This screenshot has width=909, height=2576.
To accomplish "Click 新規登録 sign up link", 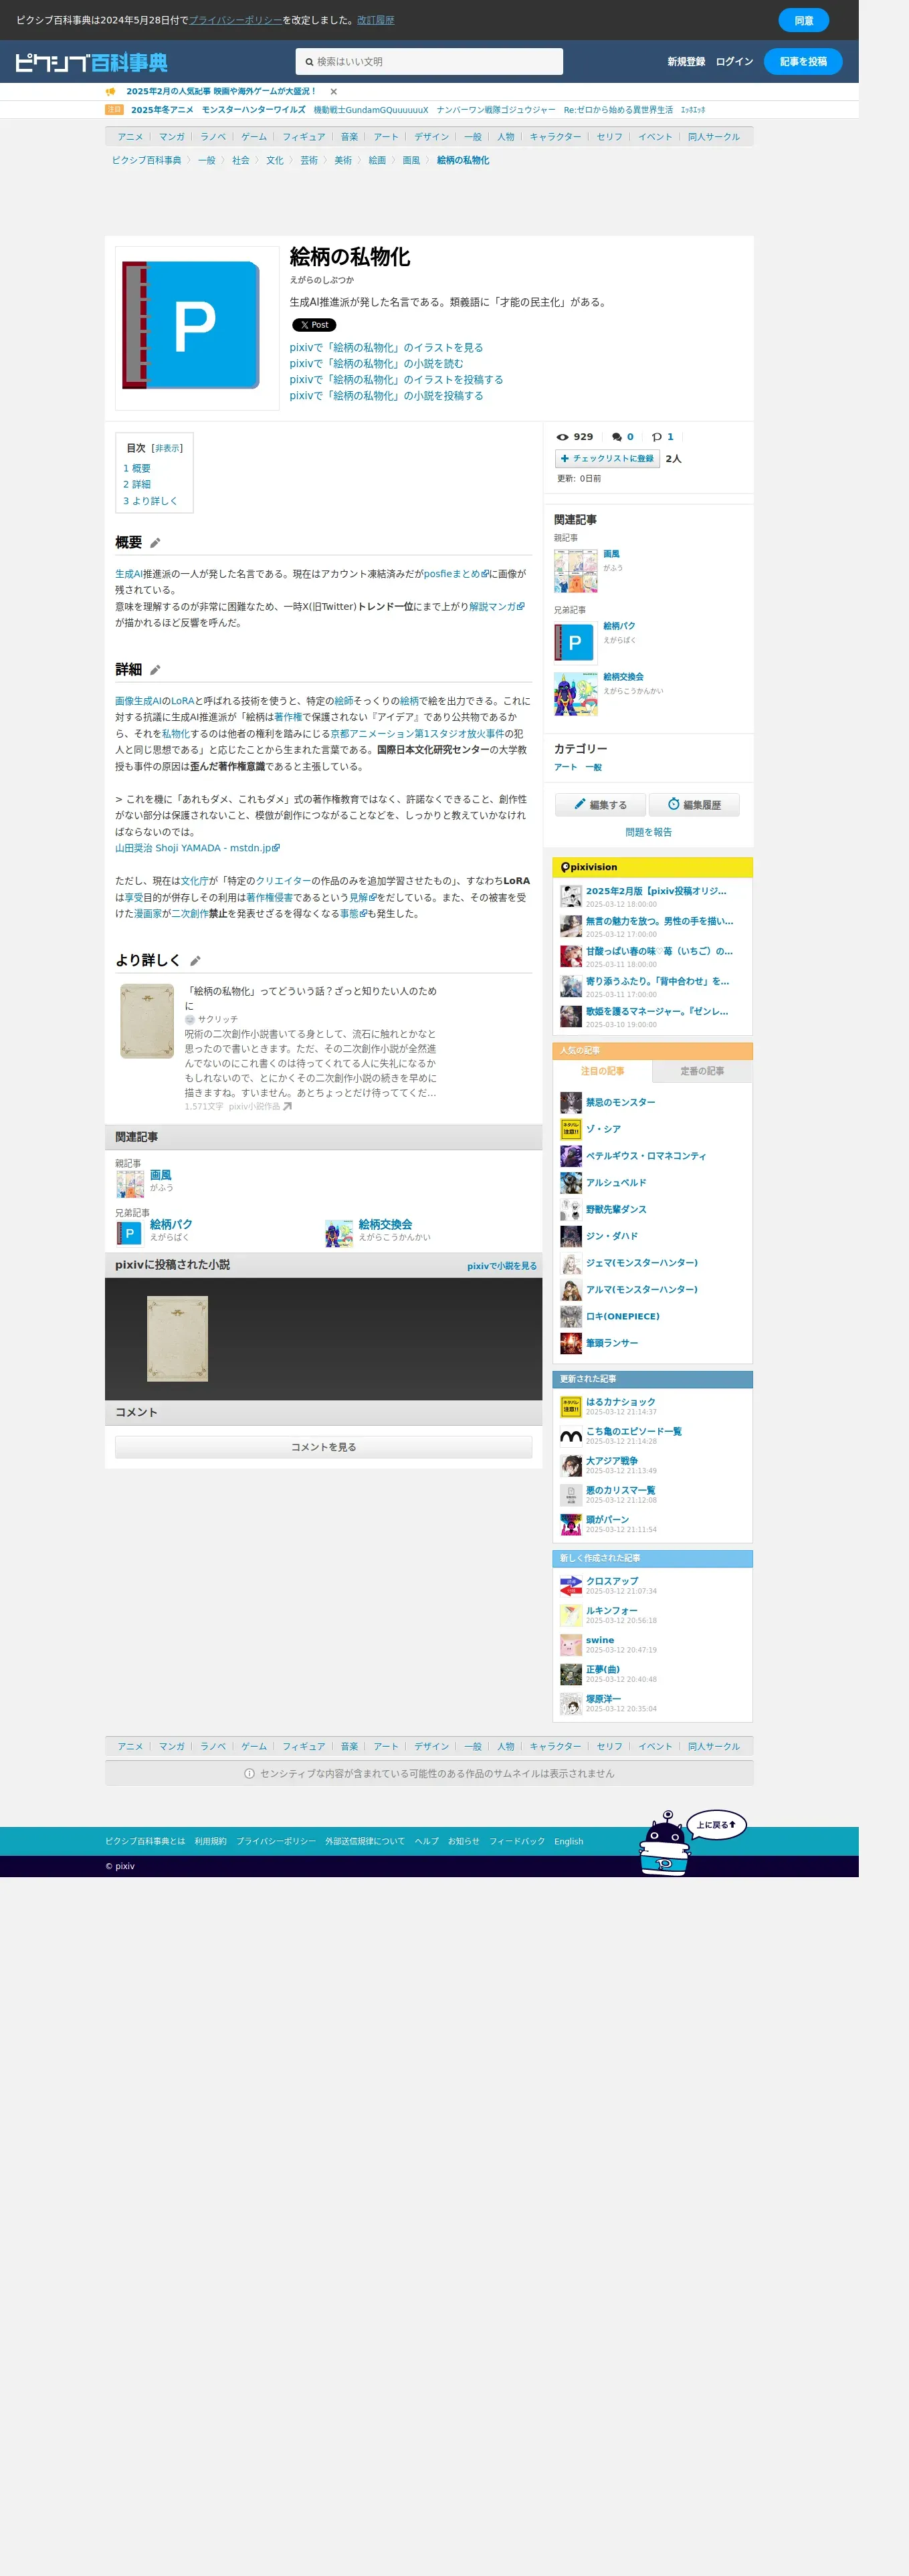I will click(686, 62).
